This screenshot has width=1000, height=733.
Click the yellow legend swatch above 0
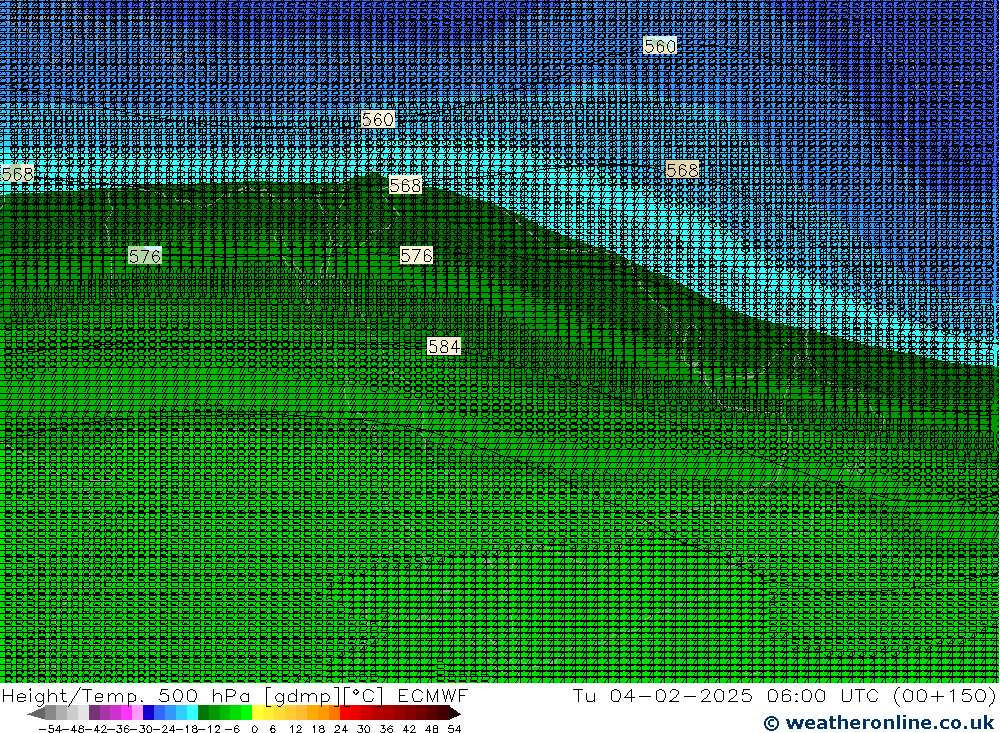[x=258, y=713]
